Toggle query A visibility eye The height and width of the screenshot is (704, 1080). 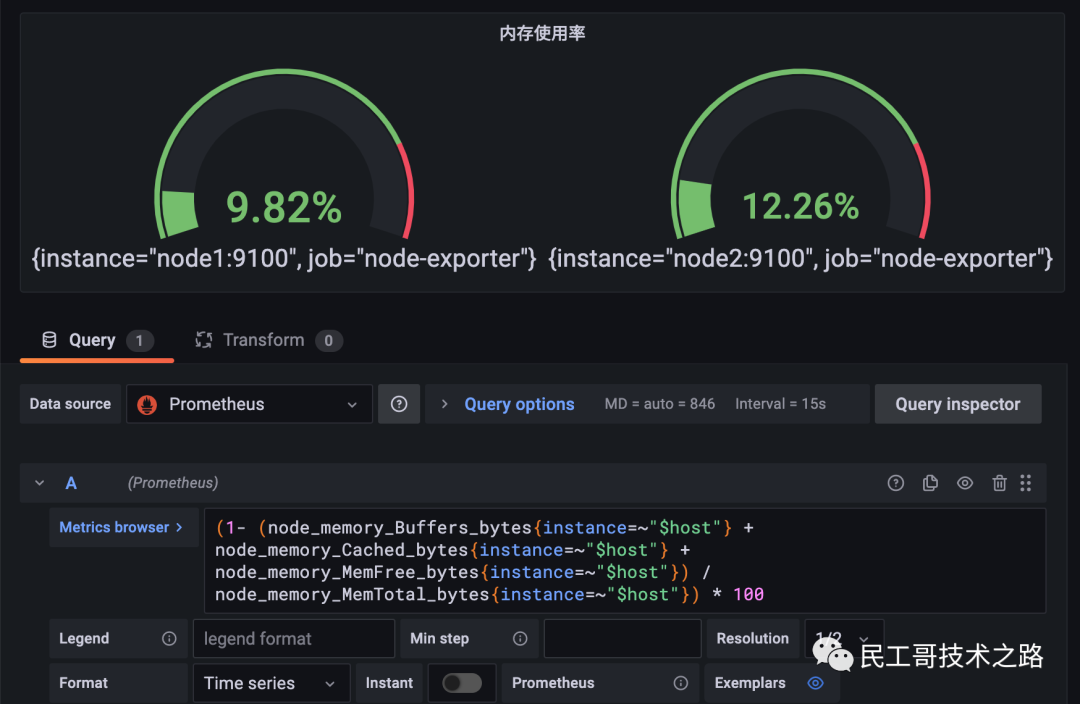[965, 483]
